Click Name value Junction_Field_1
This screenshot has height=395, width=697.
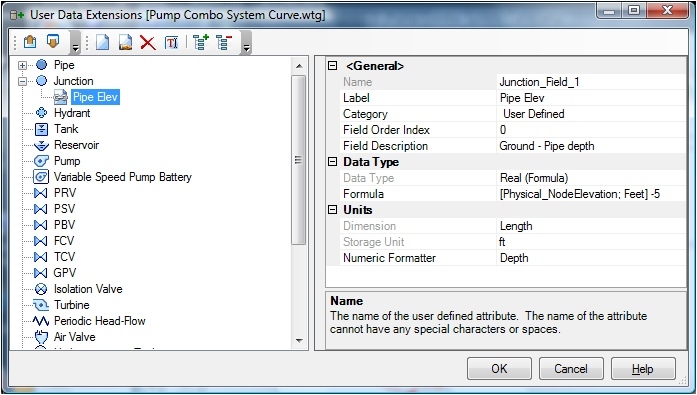tap(592, 82)
